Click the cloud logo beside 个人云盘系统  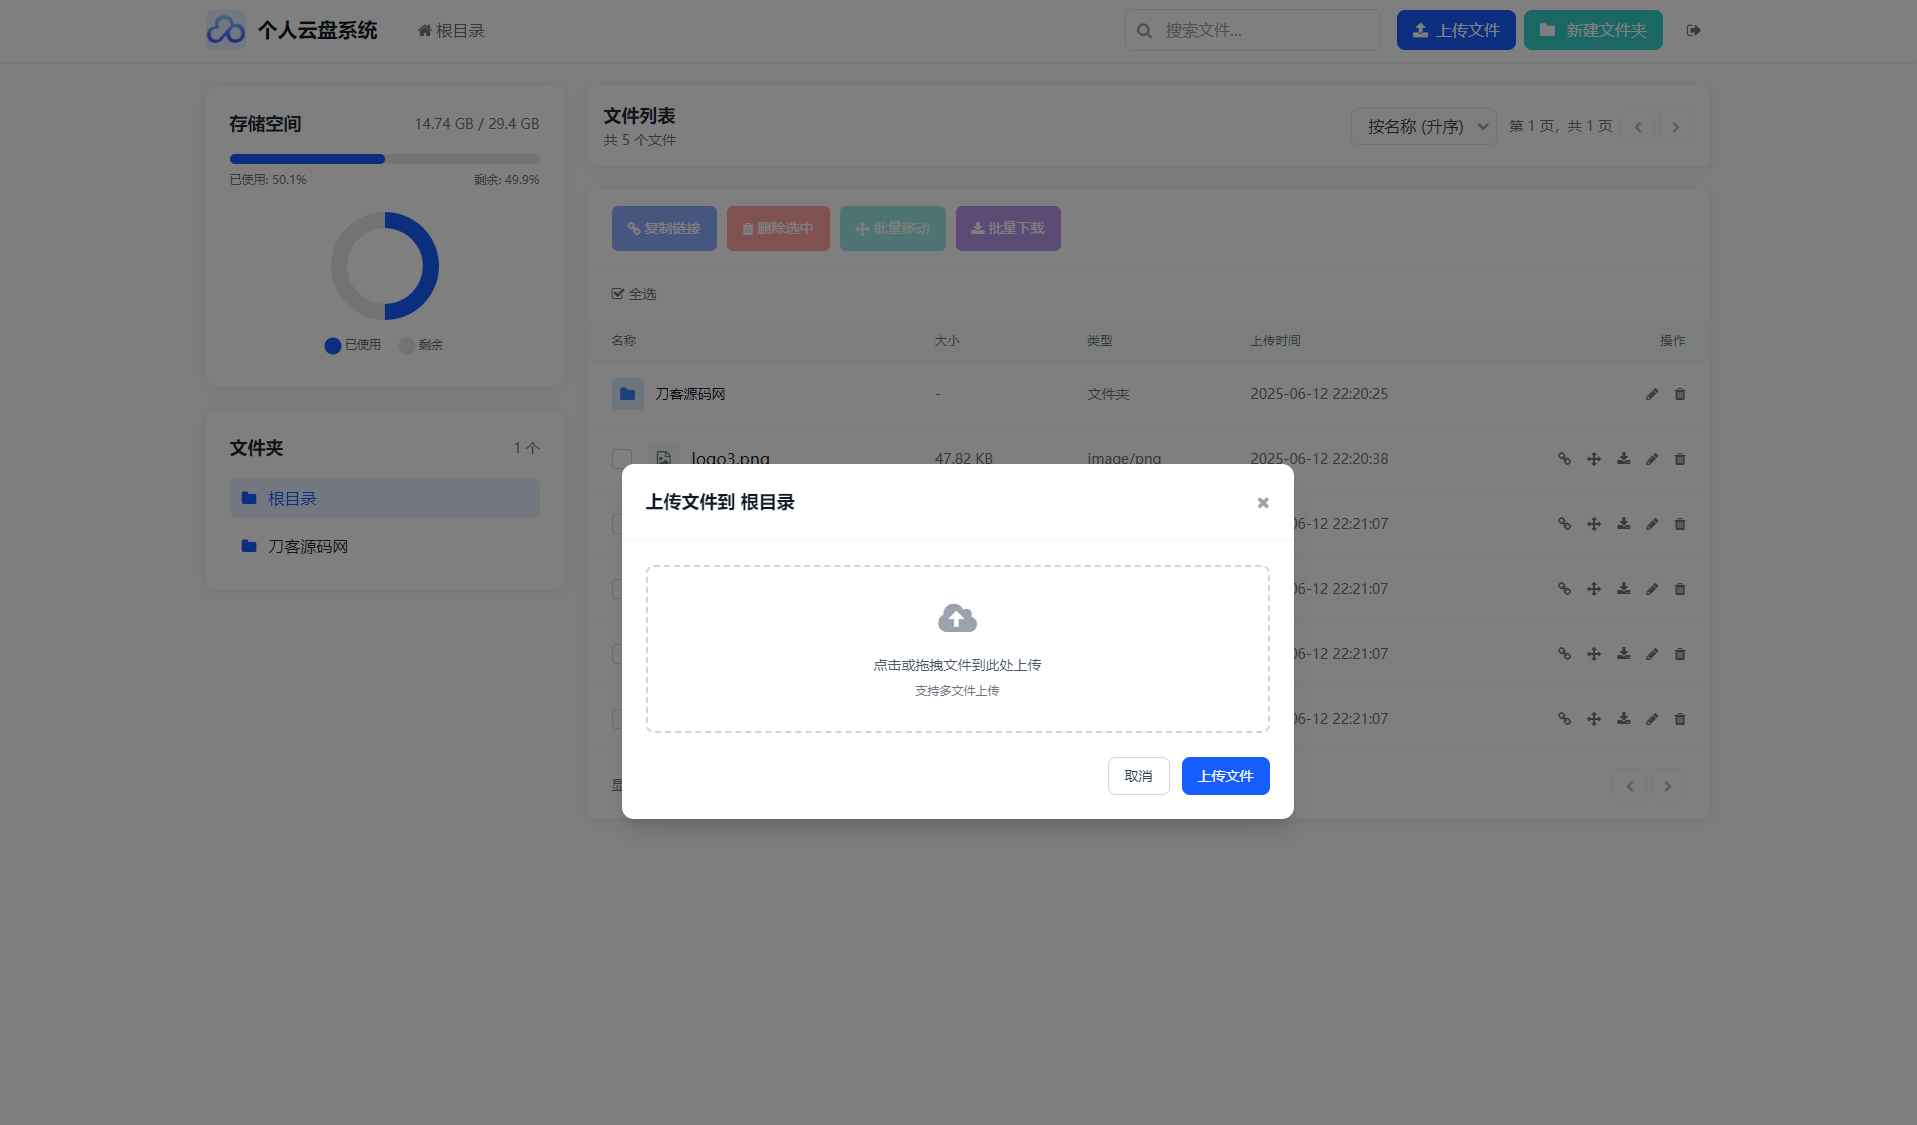226,30
